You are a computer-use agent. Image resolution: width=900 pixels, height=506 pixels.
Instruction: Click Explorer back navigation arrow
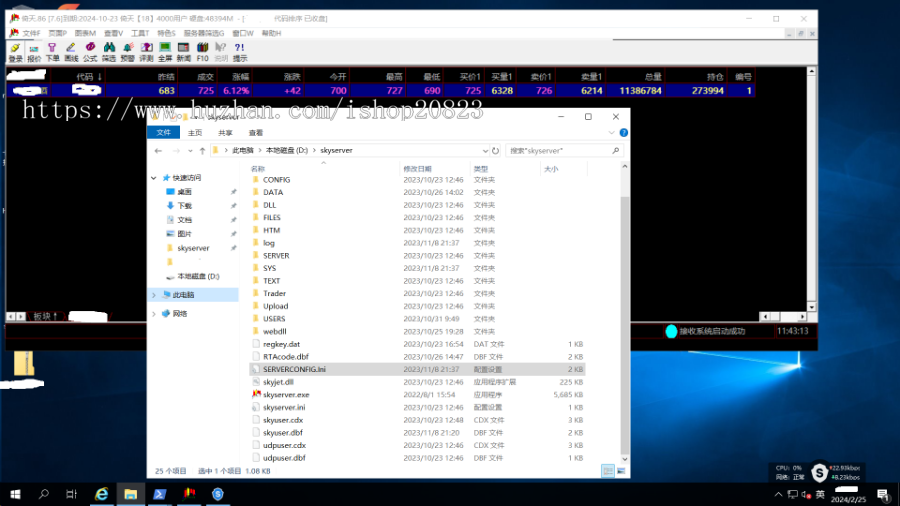158,151
